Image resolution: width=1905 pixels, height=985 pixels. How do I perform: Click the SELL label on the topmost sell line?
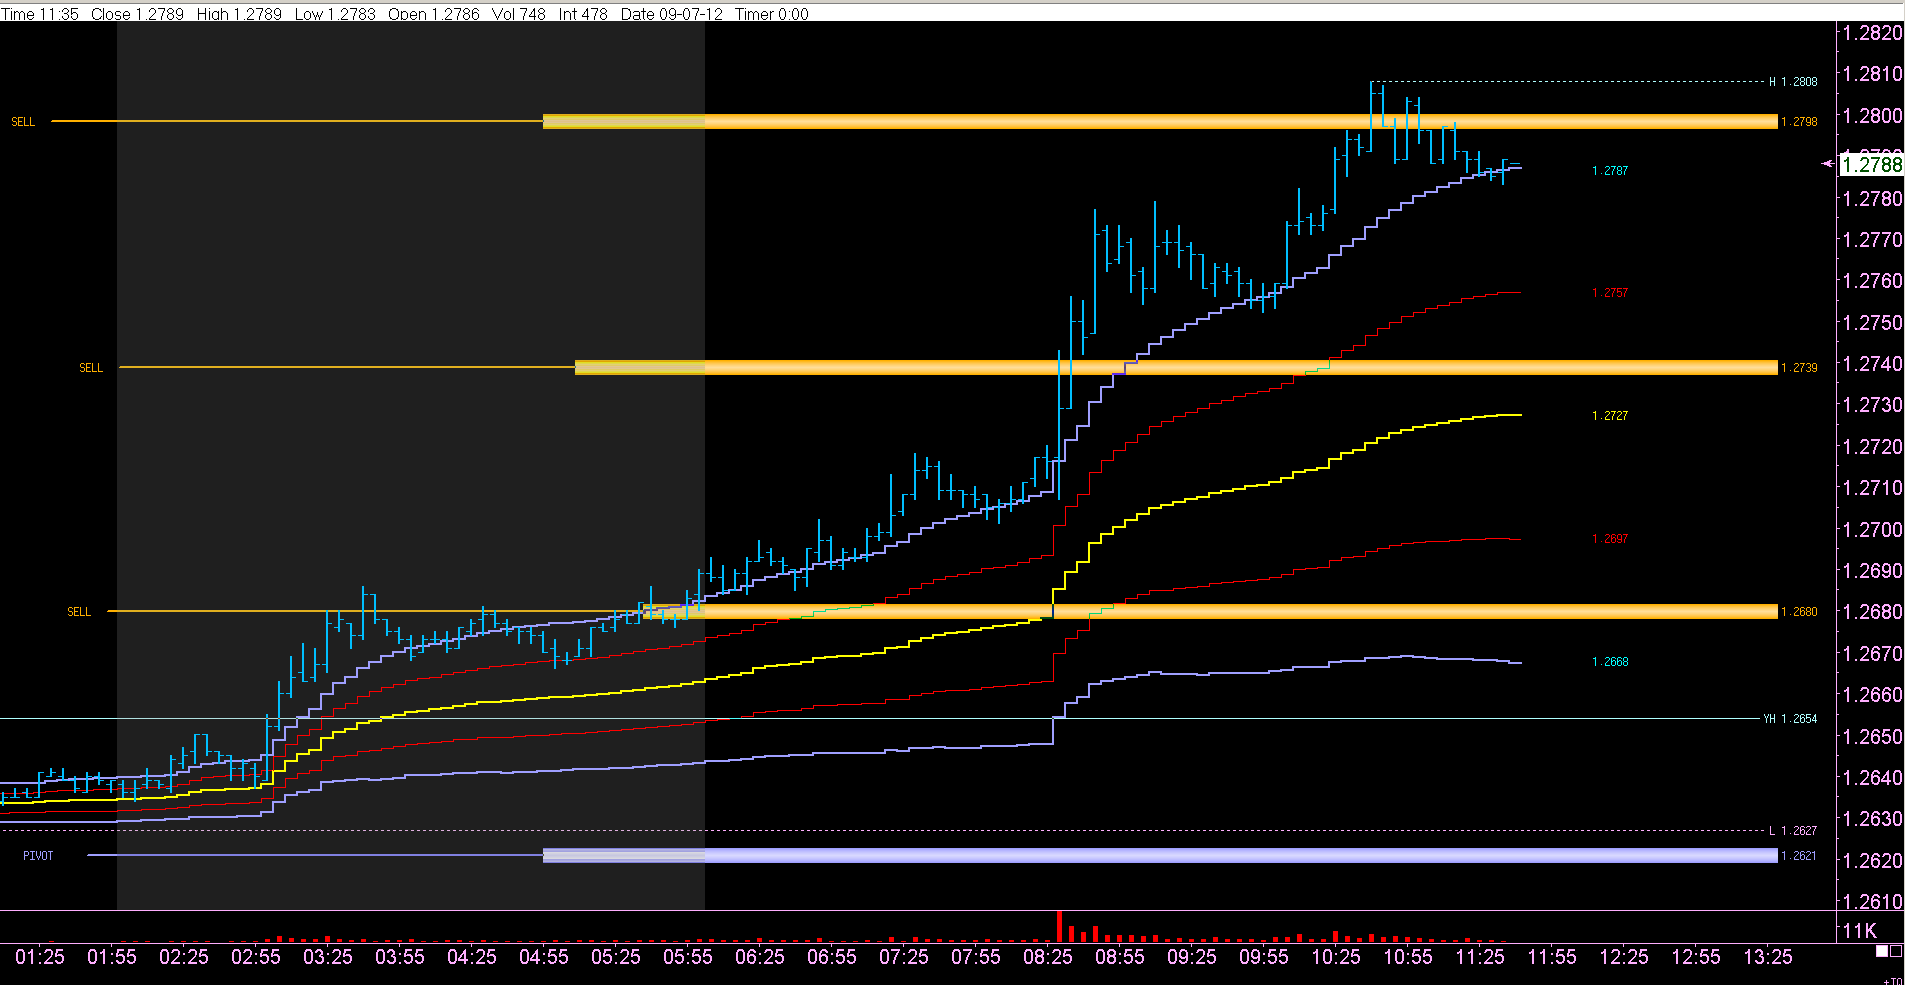pyautogui.click(x=23, y=122)
